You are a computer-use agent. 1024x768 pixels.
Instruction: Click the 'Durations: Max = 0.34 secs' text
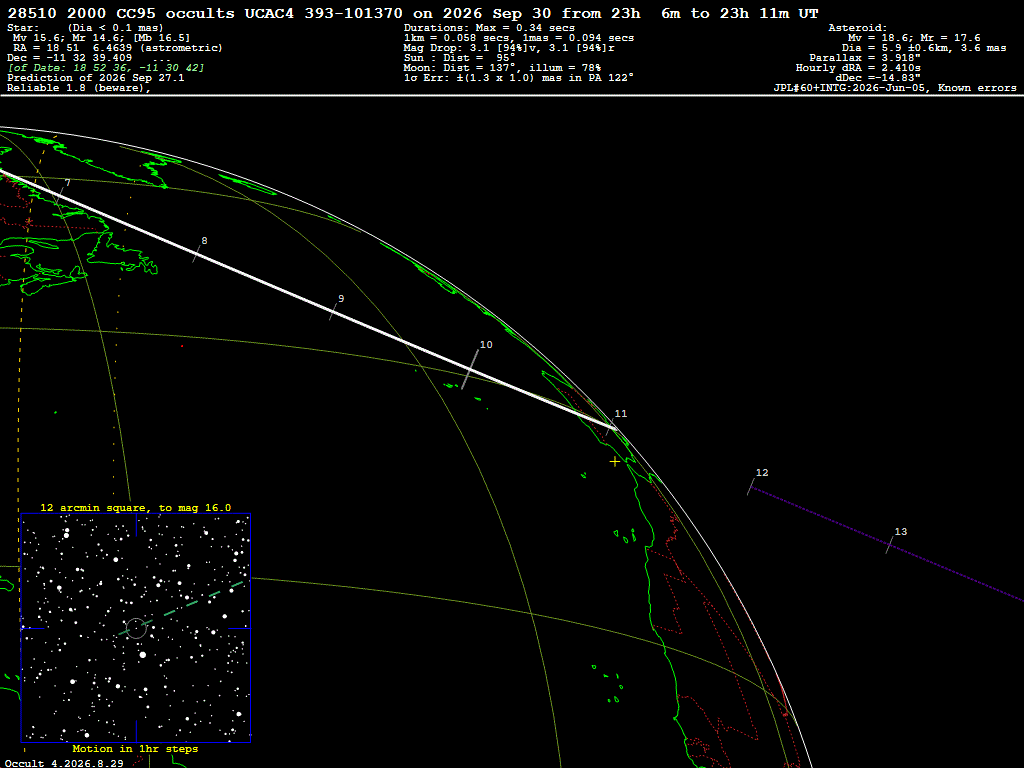coord(489,28)
